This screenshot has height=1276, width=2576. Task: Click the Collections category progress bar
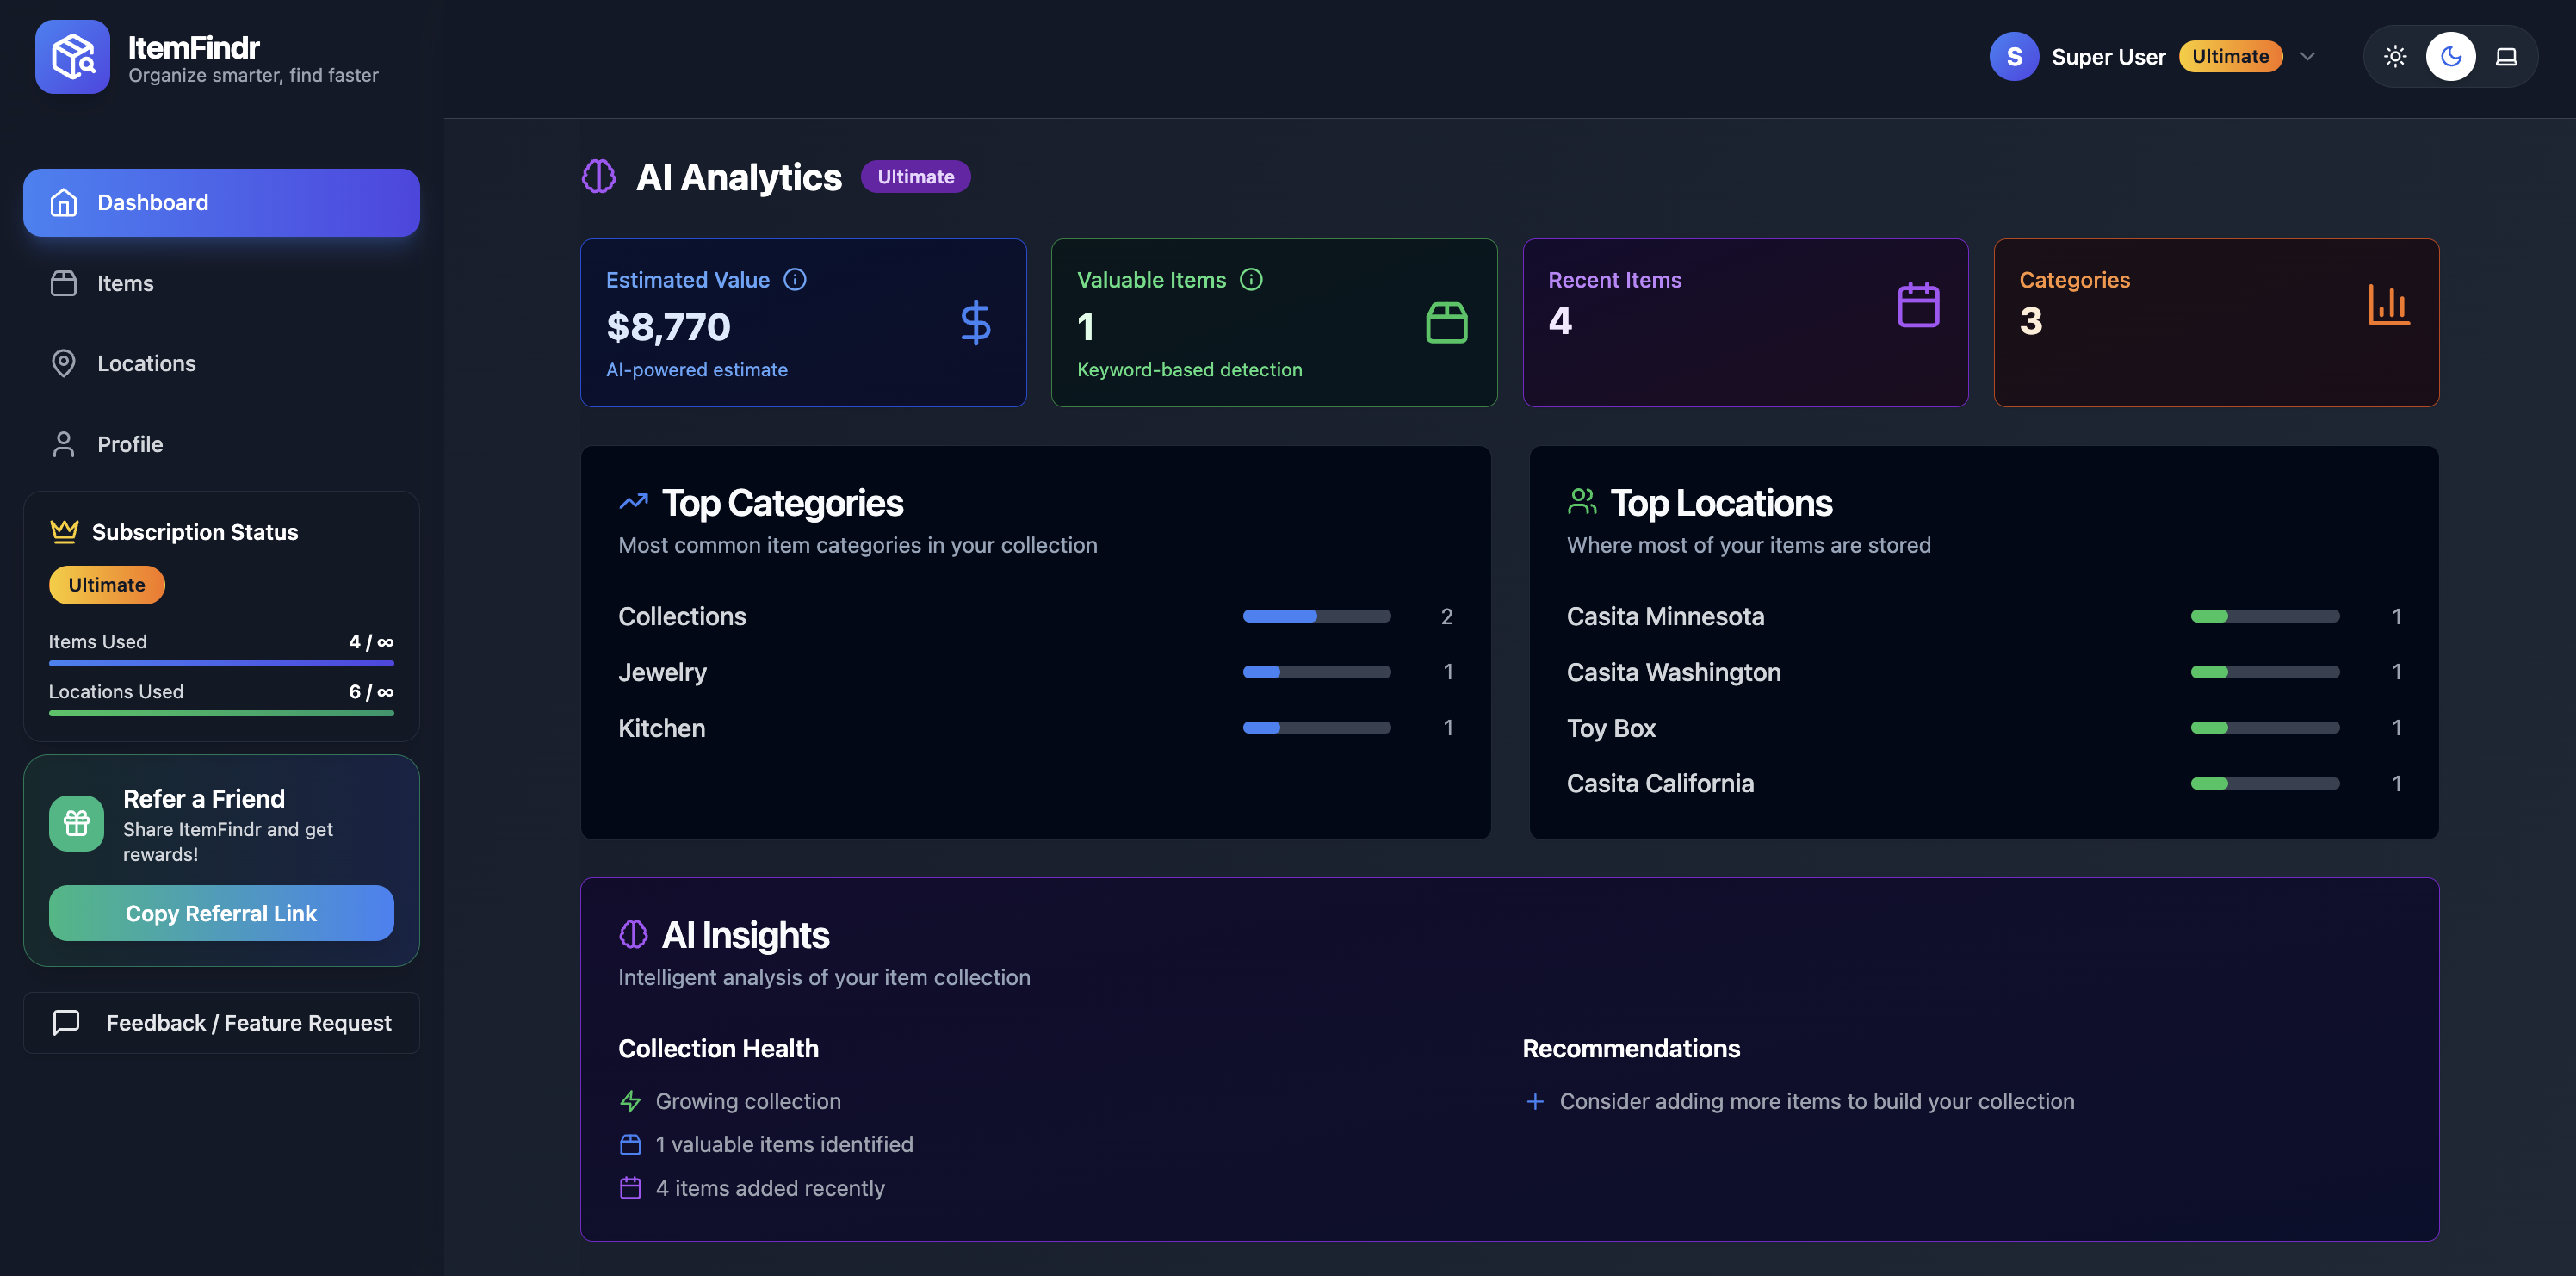[x=1316, y=616]
